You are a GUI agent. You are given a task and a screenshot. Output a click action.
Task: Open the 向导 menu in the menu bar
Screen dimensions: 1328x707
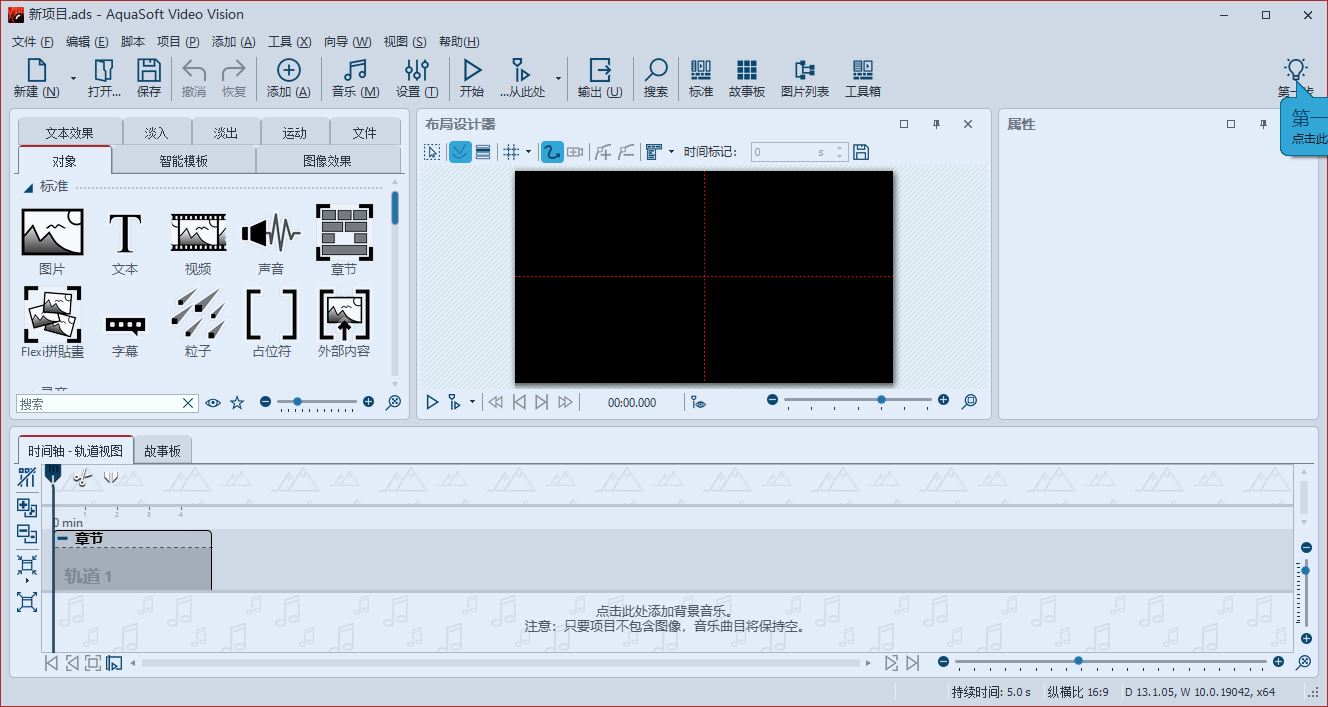(x=347, y=41)
